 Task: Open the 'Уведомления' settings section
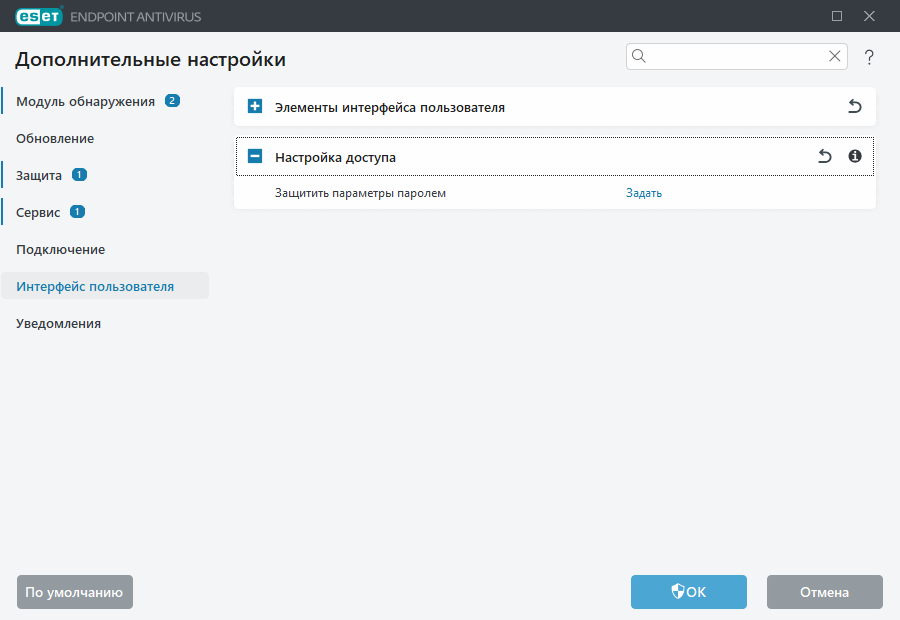tap(58, 323)
